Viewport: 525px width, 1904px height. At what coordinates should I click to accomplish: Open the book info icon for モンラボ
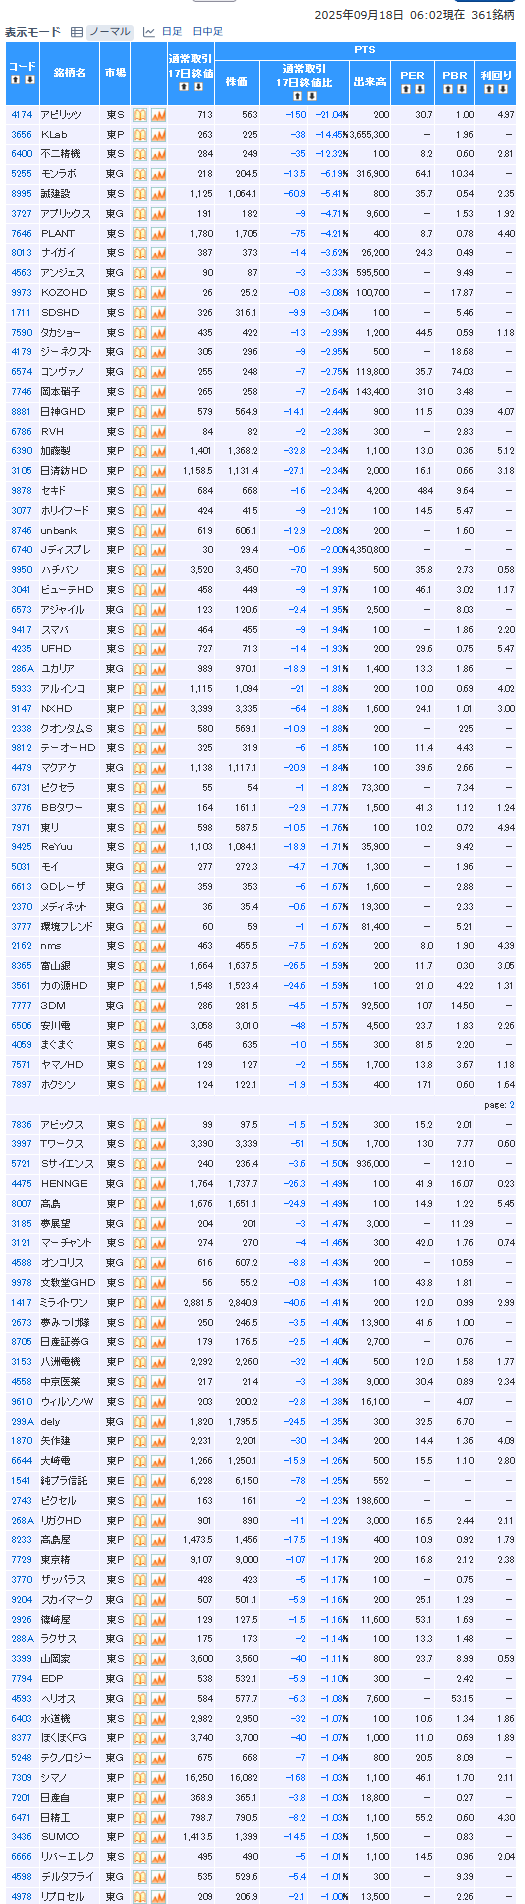click(140, 174)
